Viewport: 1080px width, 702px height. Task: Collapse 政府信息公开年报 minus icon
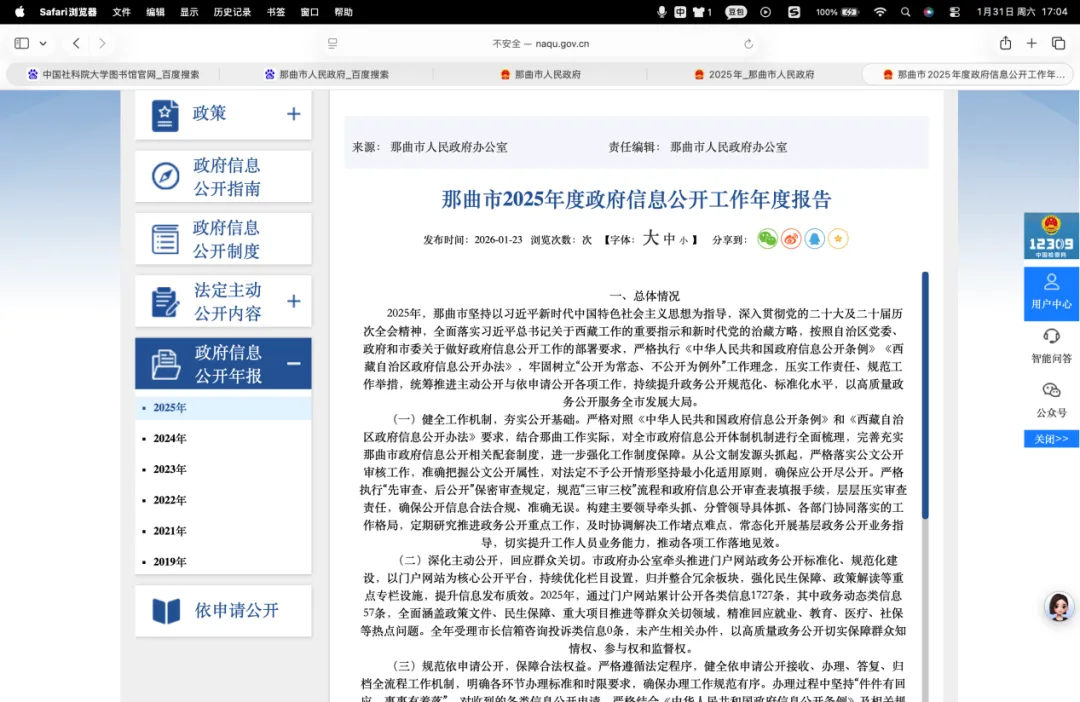(x=293, y=364)
